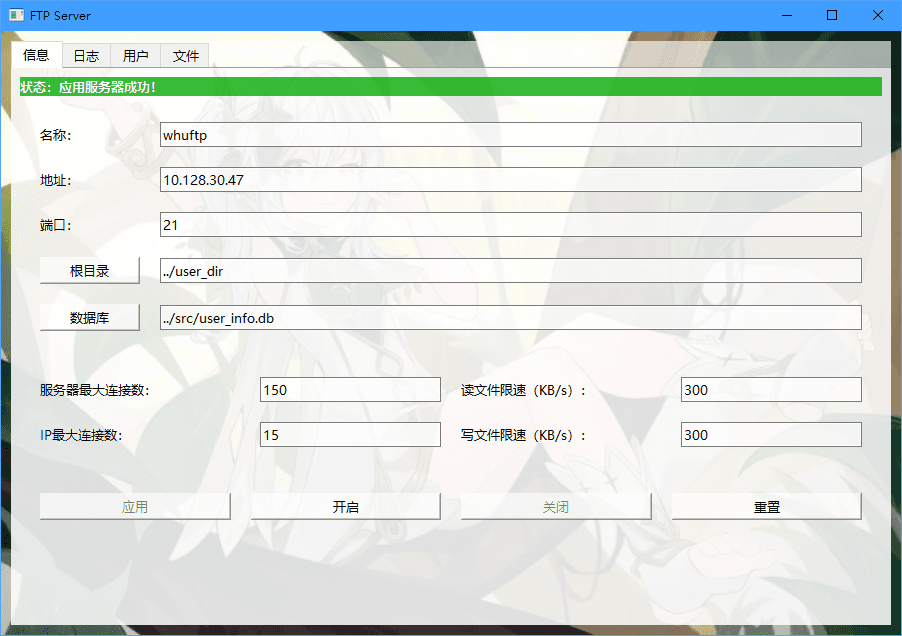Switch to the 信息 tab
The image size is (902, 636).
(x=37, y=55)
